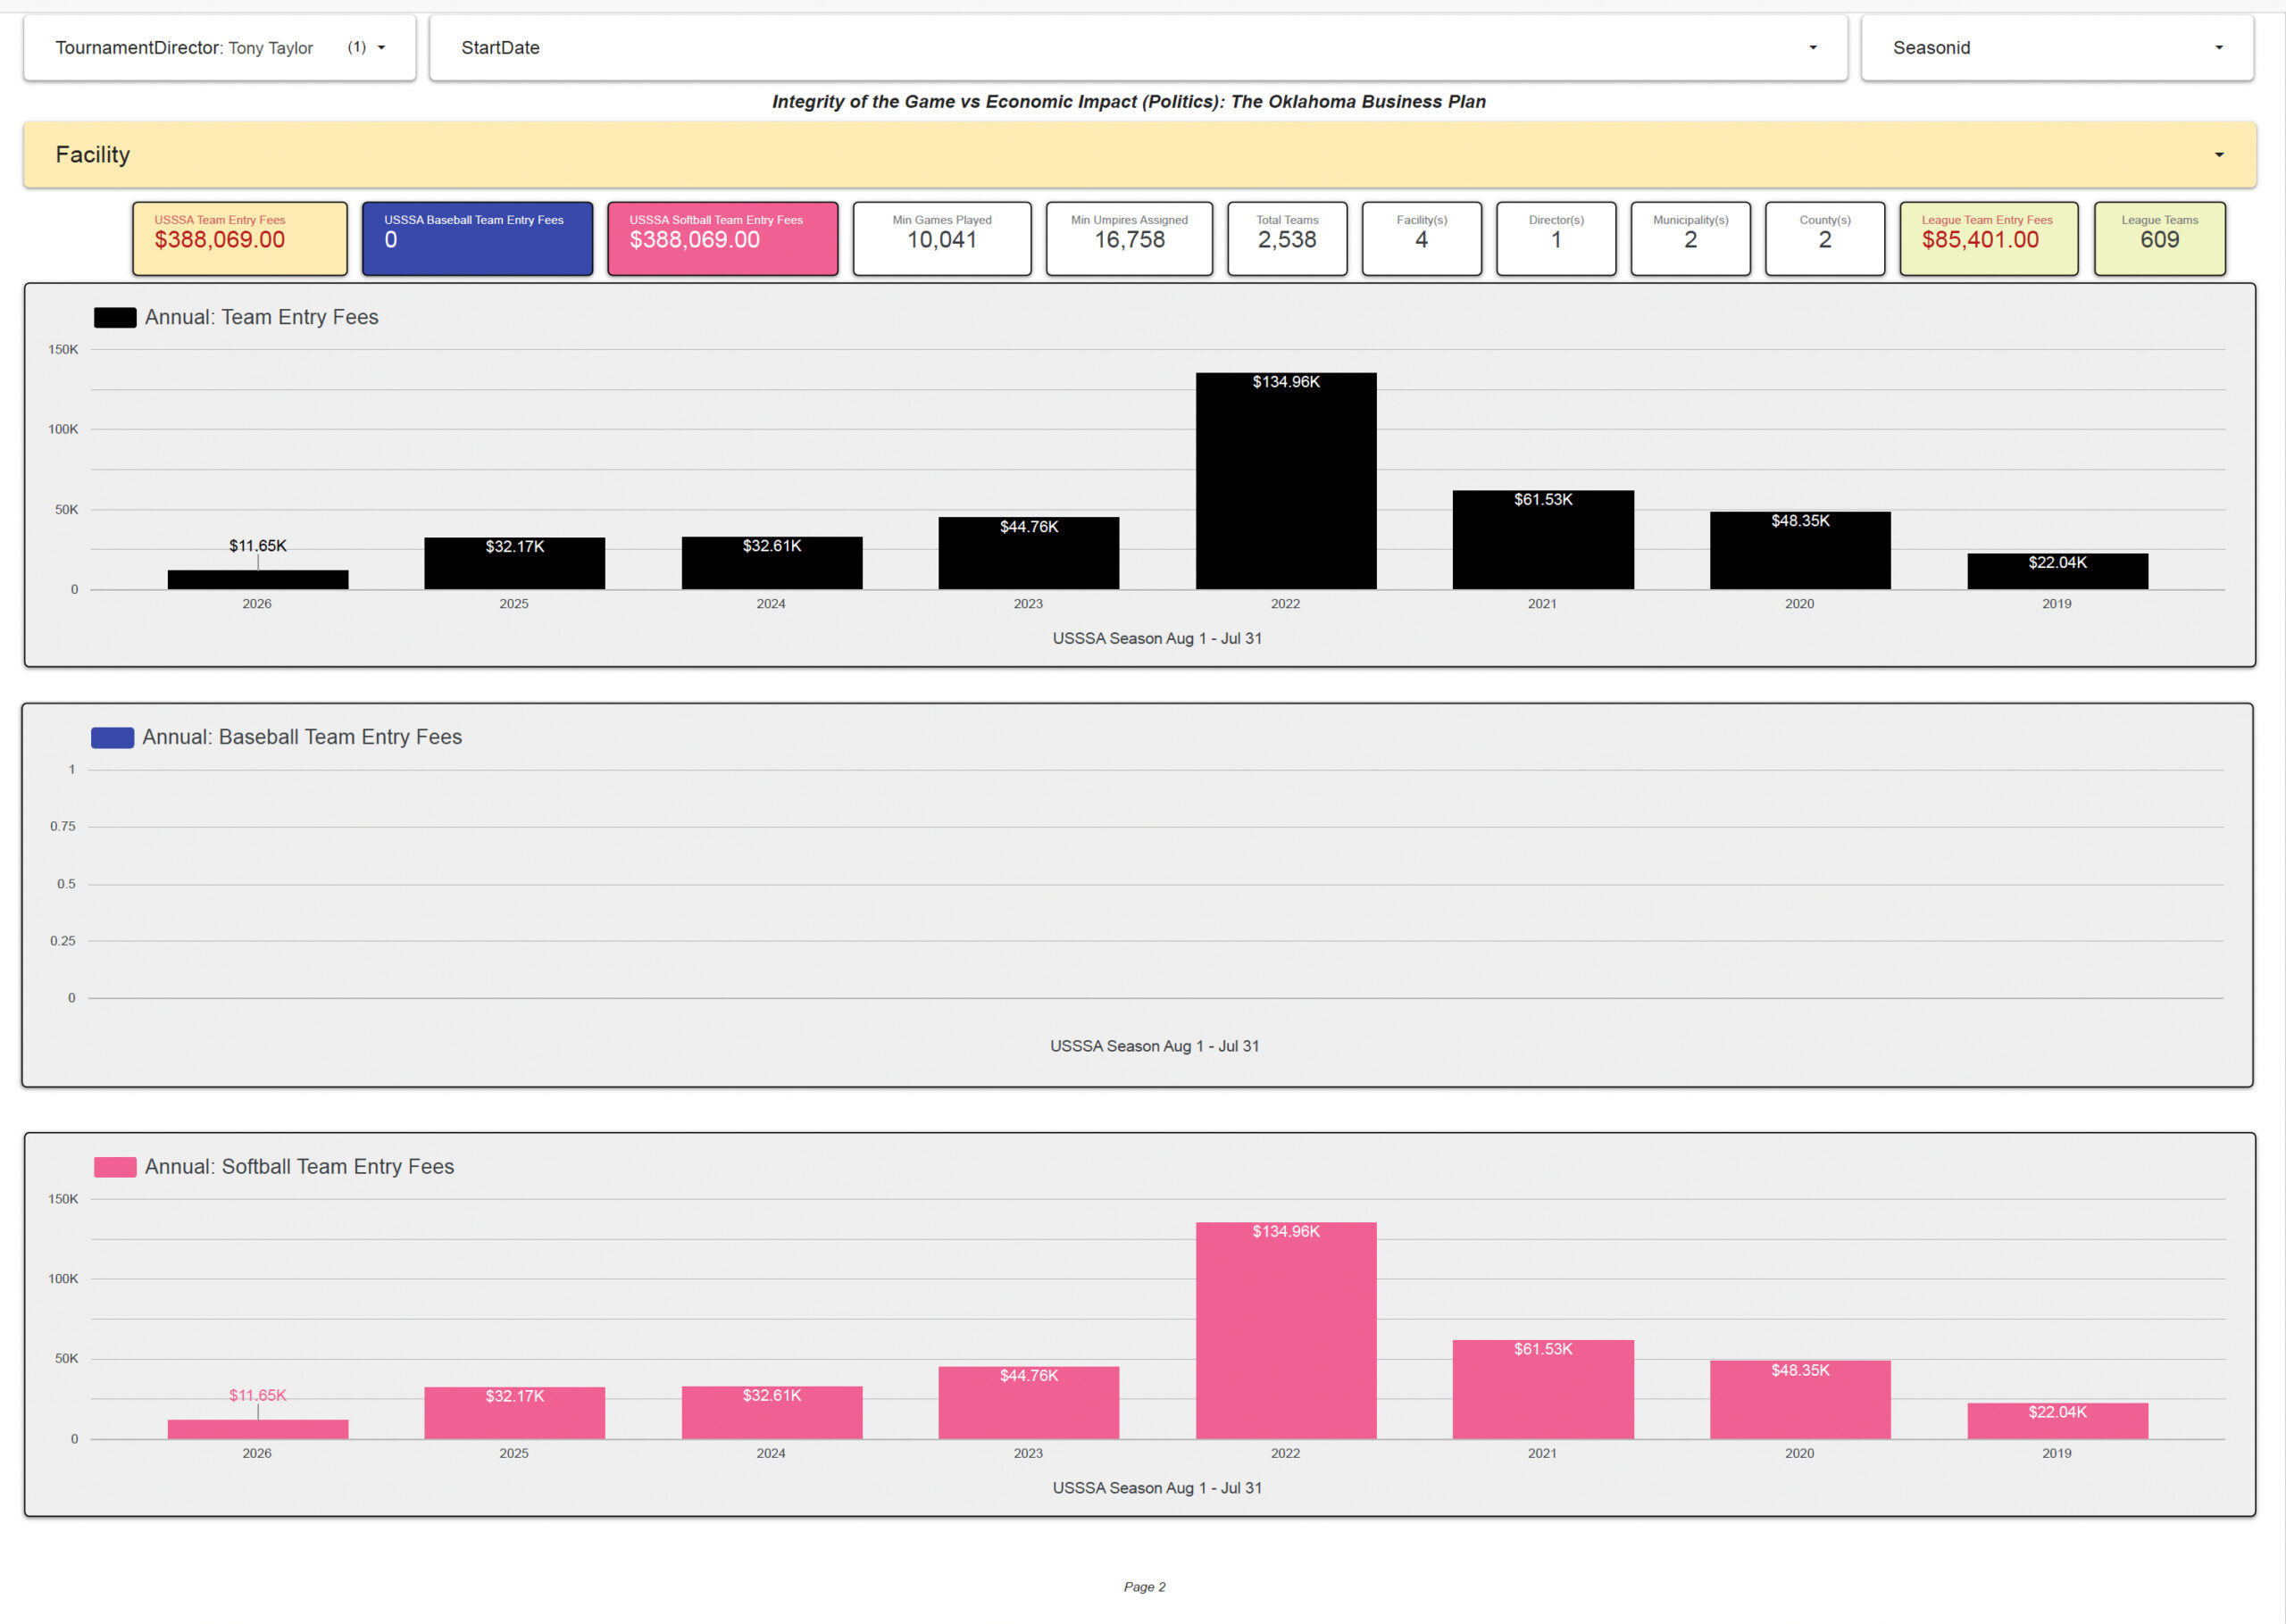2286x1624 pixels.
Task: Click the 2023 pink softball bar $44.76K
Action: (1028, 1402)
